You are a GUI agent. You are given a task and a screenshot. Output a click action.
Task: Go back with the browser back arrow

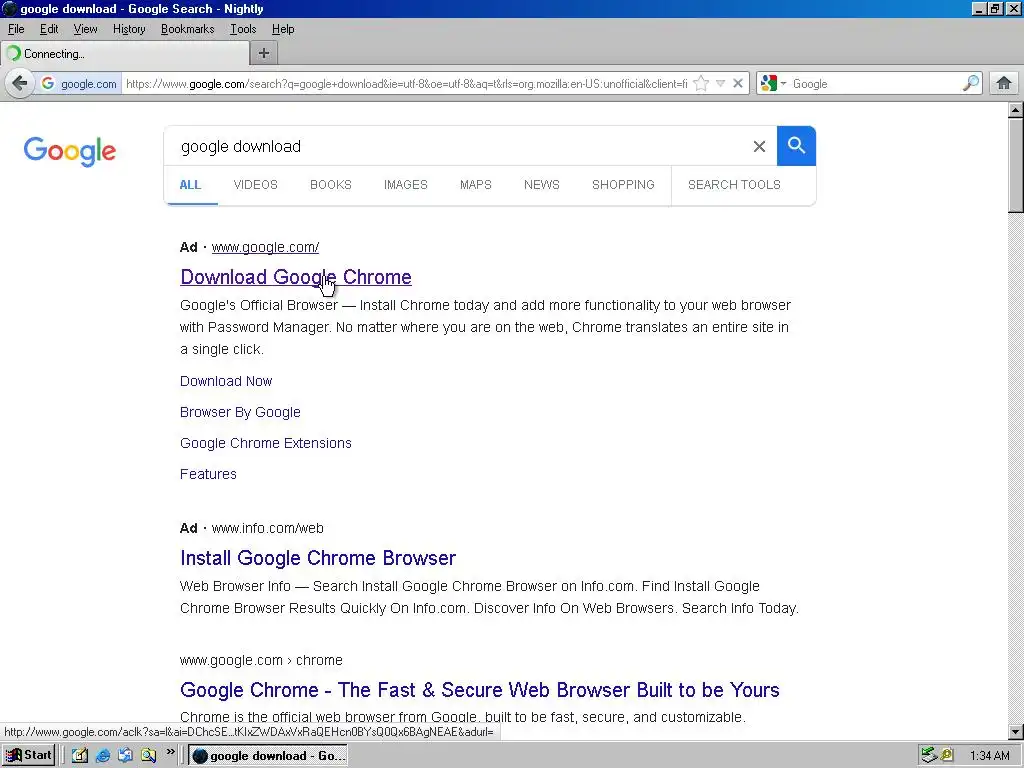(x=20, y=84)
